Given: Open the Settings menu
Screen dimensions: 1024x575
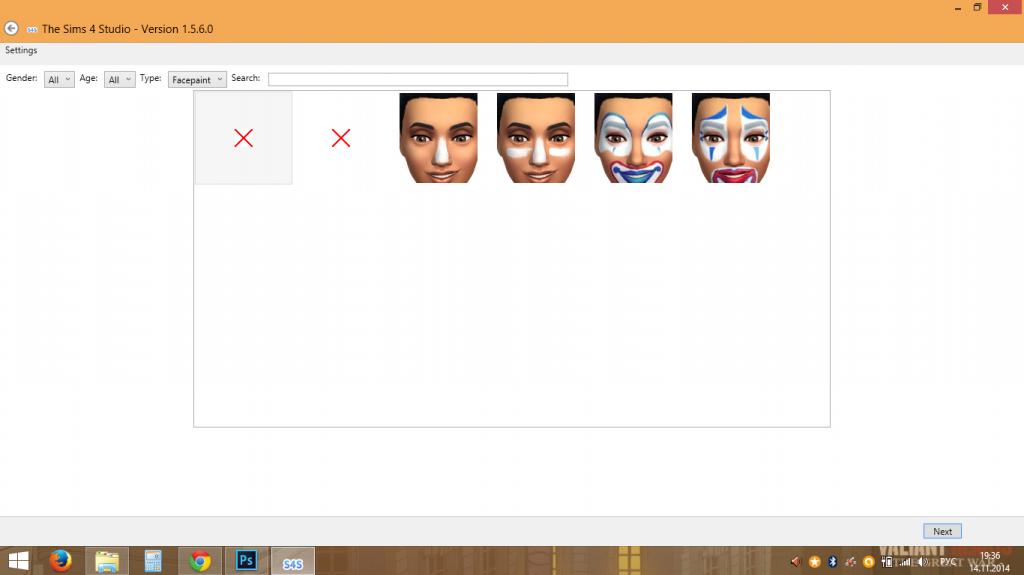Looking at the screenshot, I should click(21, 50).
